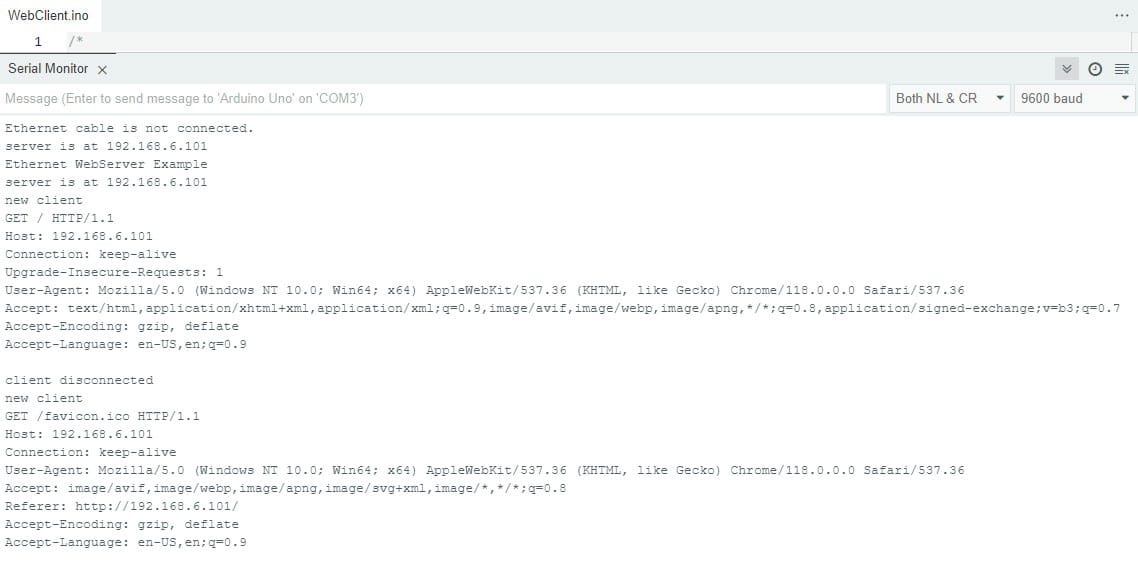Click the Referer http://192.168.6.101/ output line
The image size is (1138, 571).
click(122, 506)
